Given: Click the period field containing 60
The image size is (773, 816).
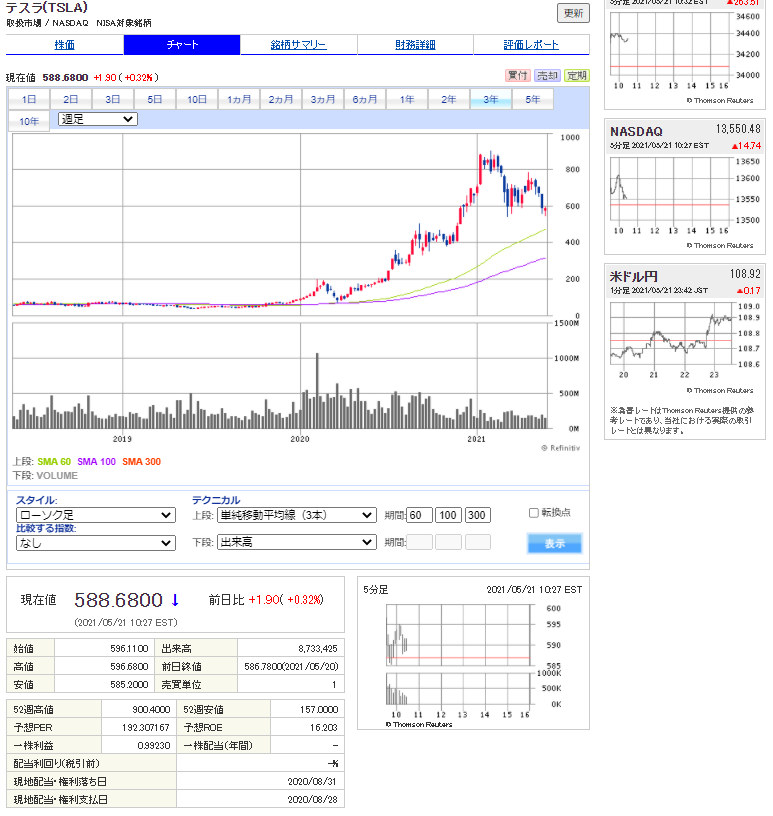Looking at the screenshot, I should tap(420, 515).
